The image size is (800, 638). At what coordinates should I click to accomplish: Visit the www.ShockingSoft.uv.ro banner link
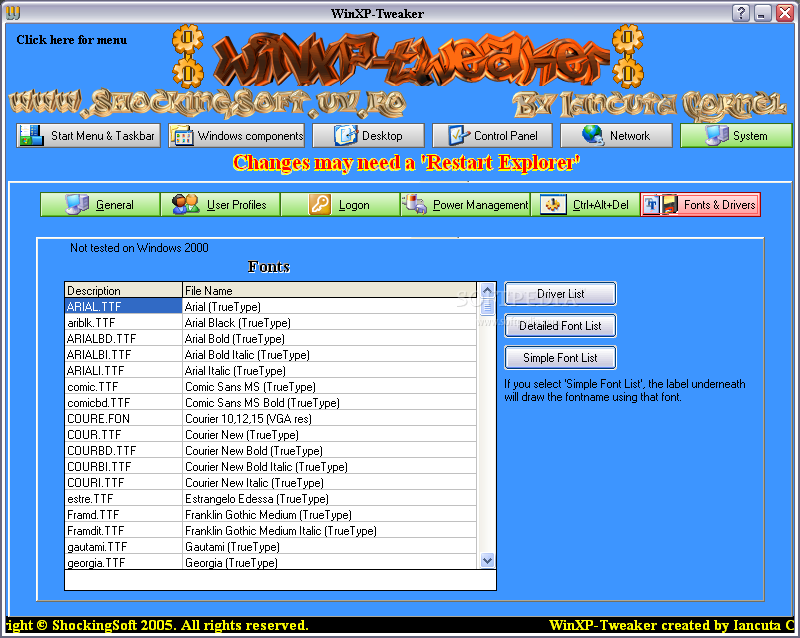[208, 104]
